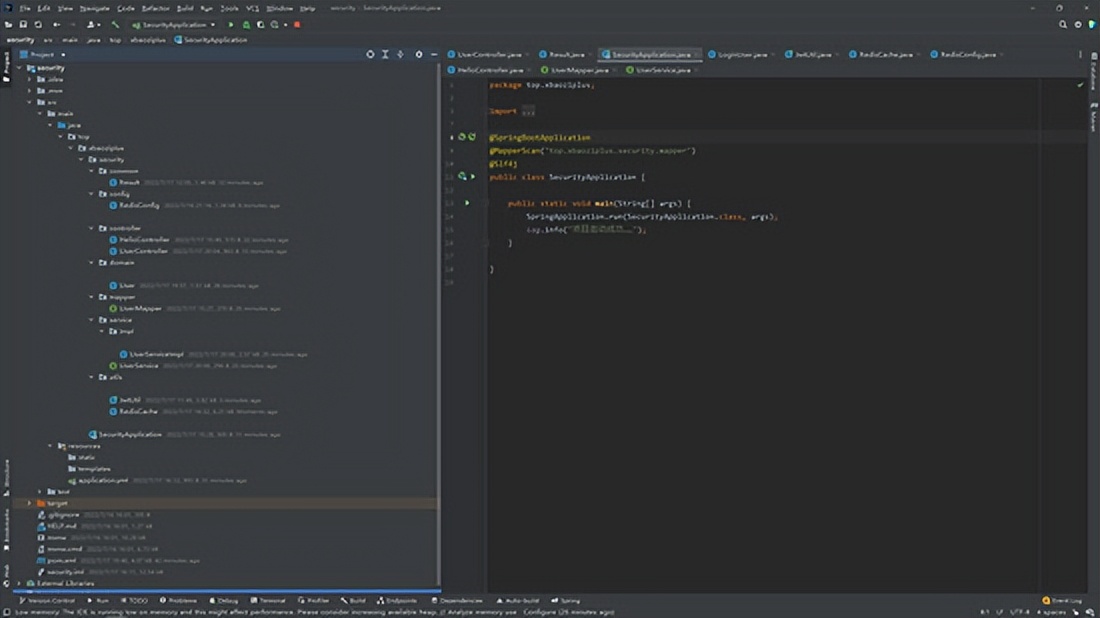Click the Debug bug icon in toolbar
Screen dimensions: 1100x618
click(x=246, y=24)
